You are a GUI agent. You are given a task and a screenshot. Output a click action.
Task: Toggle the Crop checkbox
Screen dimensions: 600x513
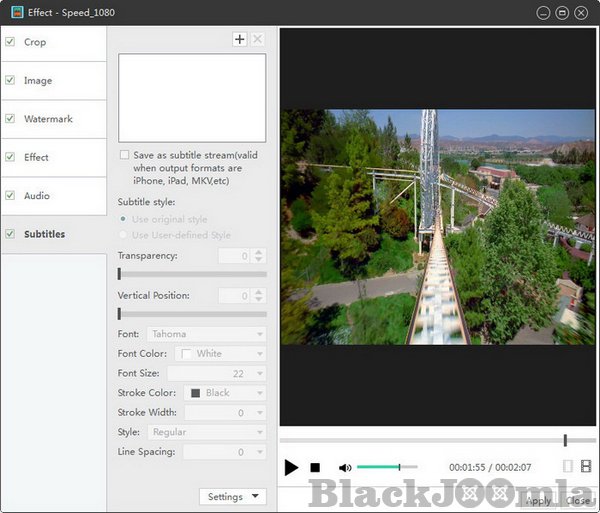[10, 42]
